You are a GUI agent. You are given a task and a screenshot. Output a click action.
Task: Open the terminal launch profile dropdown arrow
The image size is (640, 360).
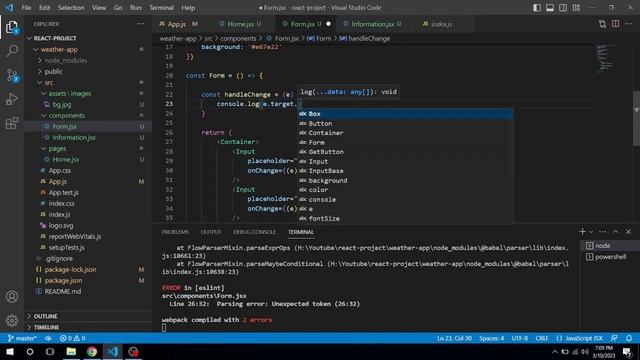(591, 232)
